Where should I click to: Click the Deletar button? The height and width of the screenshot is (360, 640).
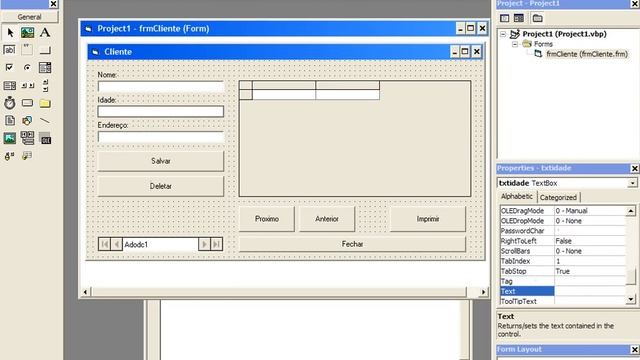161,186
